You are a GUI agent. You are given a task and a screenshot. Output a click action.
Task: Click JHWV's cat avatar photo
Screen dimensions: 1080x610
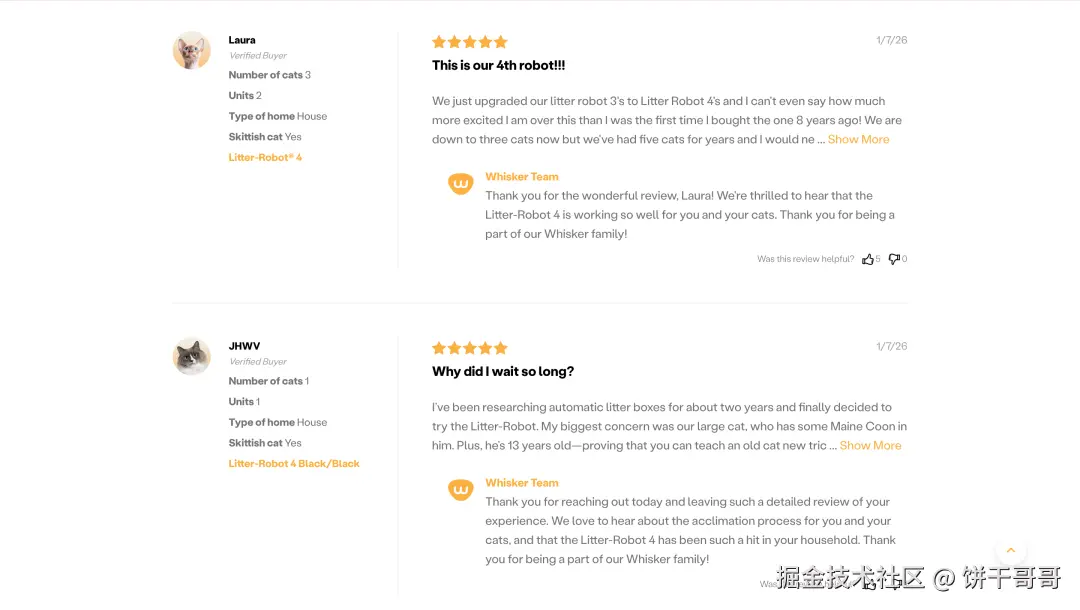pyautogui.click(x=191, y=357)
